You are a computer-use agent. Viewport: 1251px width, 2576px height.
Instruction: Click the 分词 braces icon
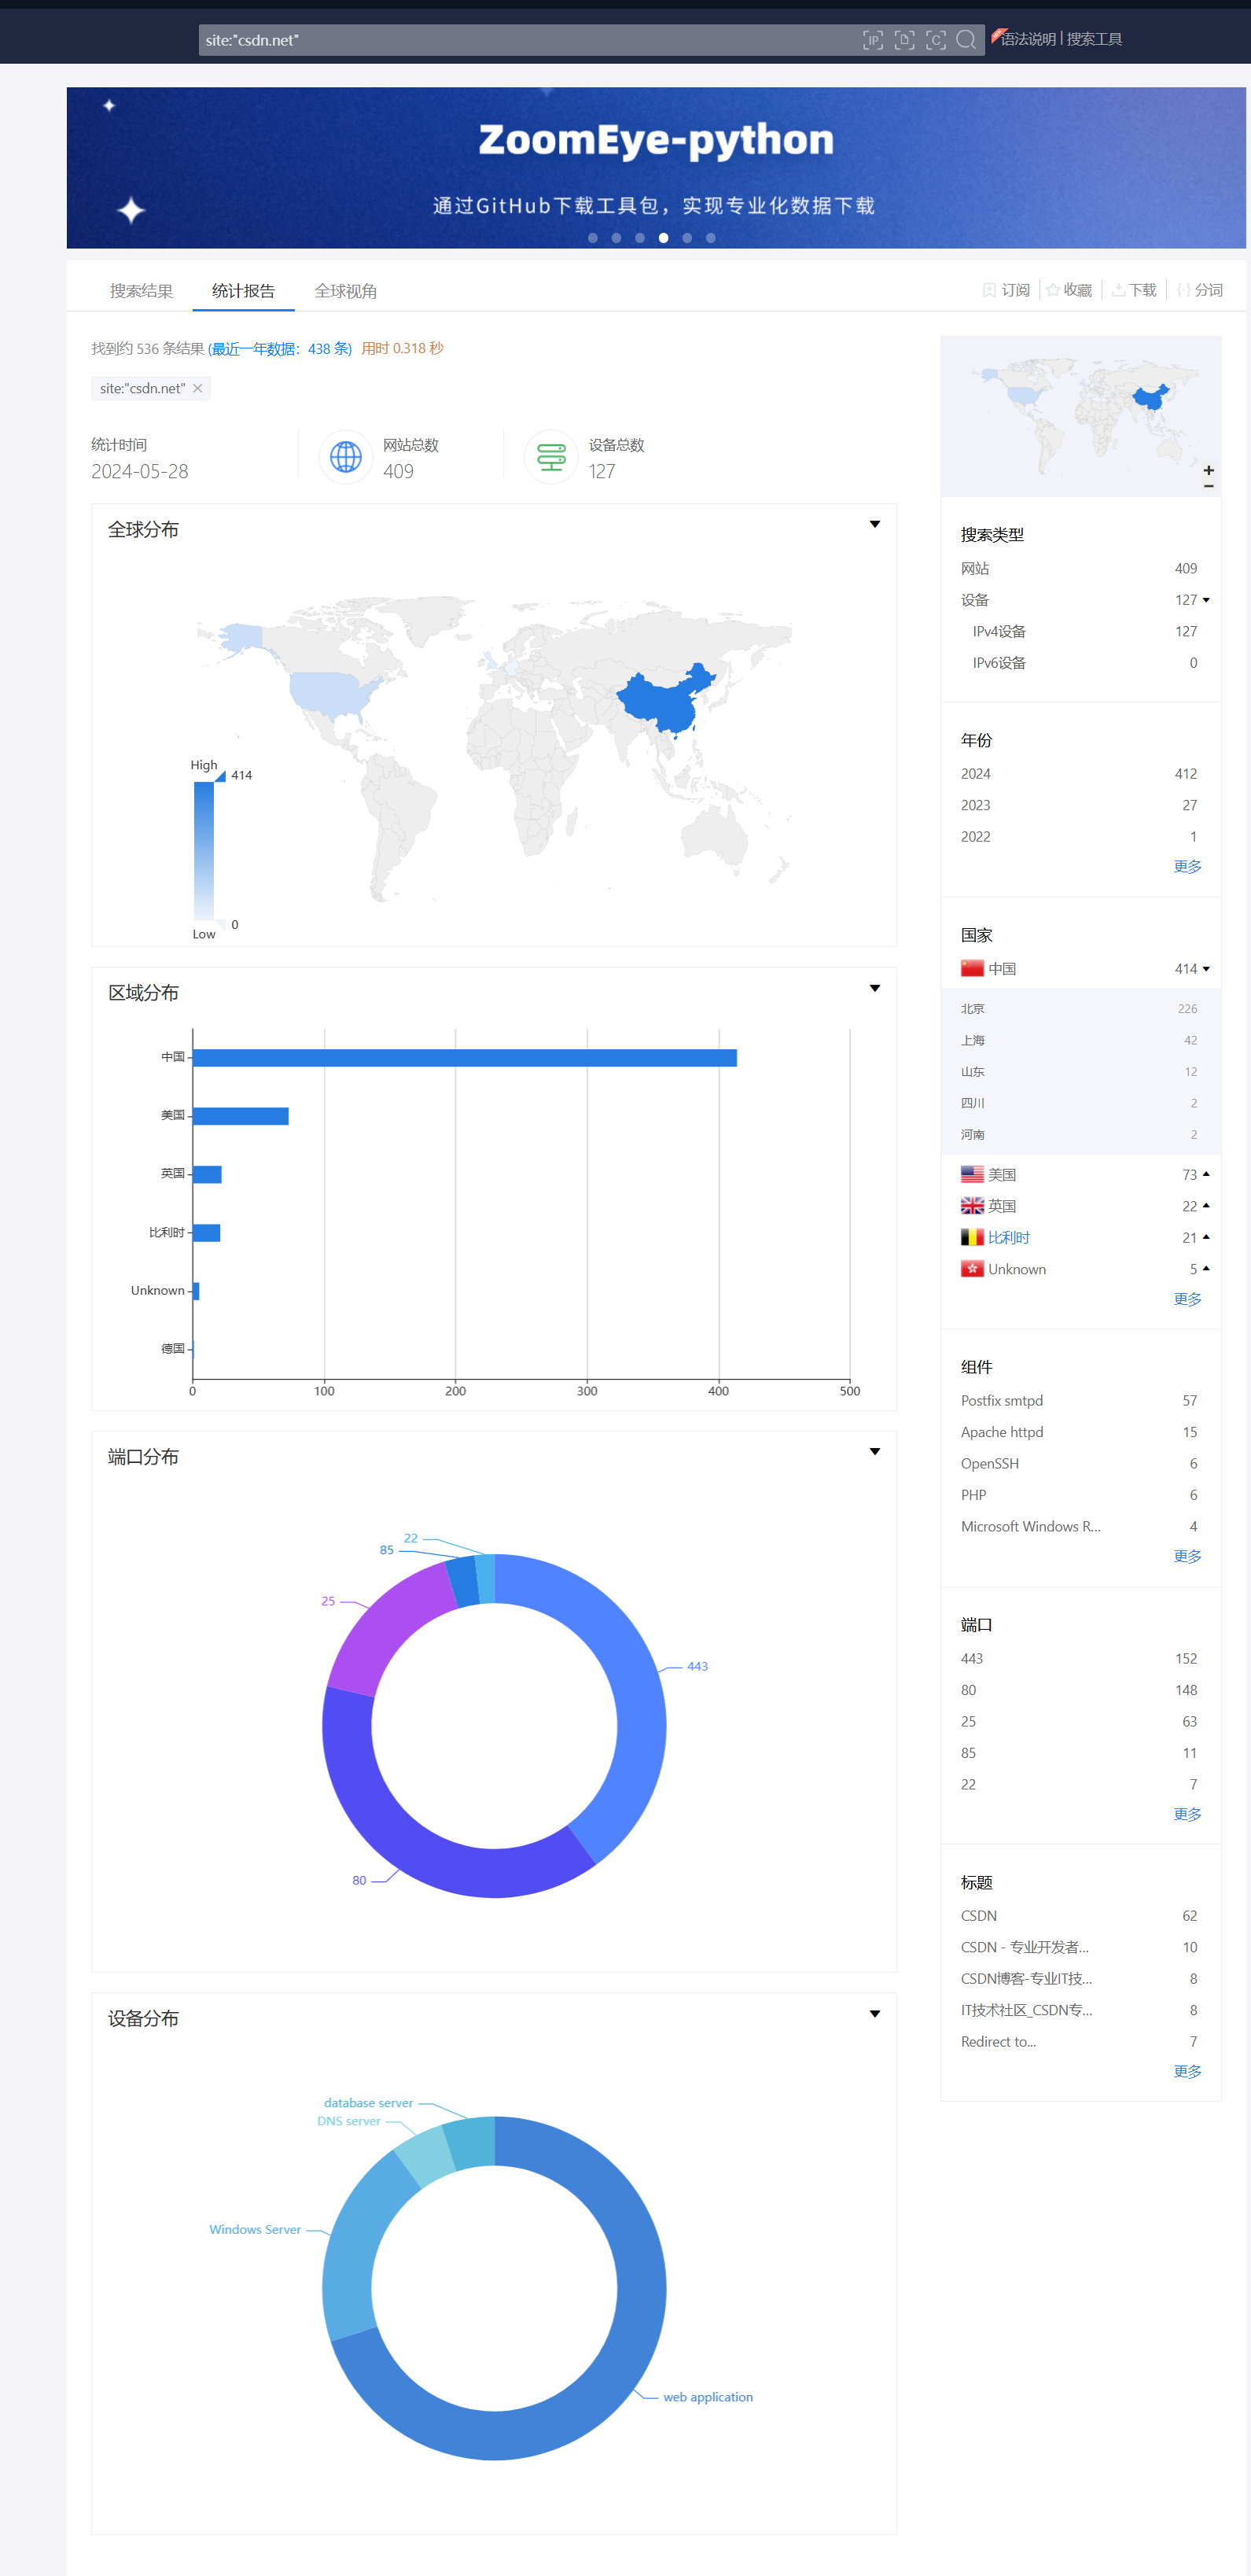pos(1183,290)
